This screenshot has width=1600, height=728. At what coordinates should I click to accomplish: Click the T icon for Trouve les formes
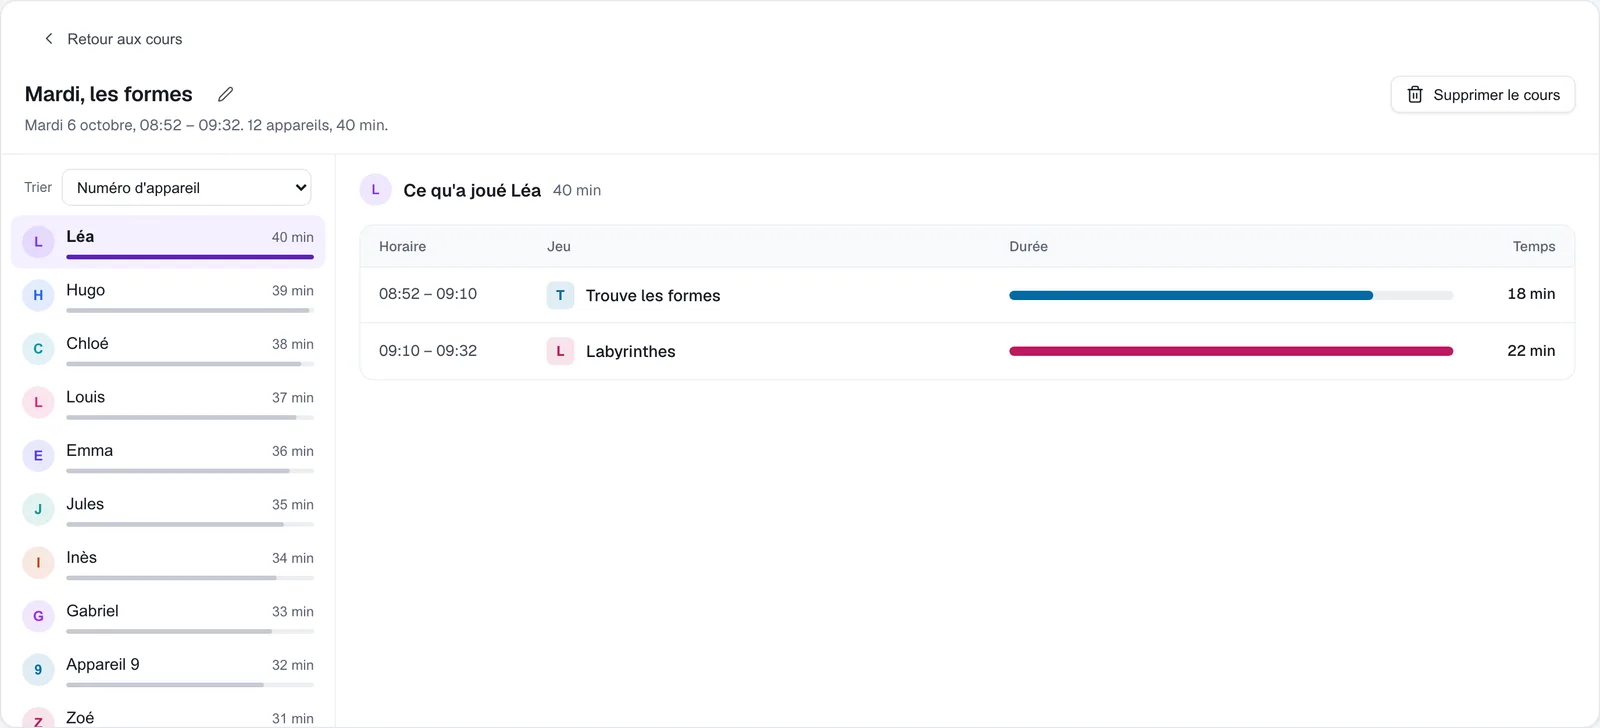(x=560, y=295)
